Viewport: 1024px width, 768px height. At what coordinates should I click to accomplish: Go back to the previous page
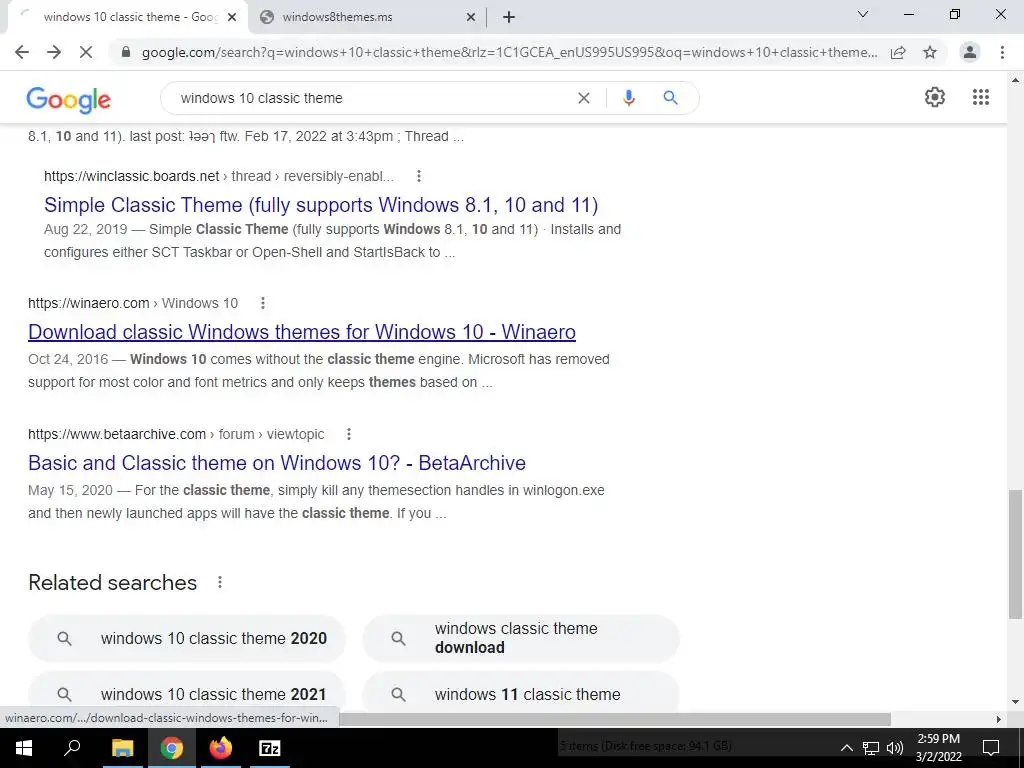pyautogui.click(x=22, y=52)
